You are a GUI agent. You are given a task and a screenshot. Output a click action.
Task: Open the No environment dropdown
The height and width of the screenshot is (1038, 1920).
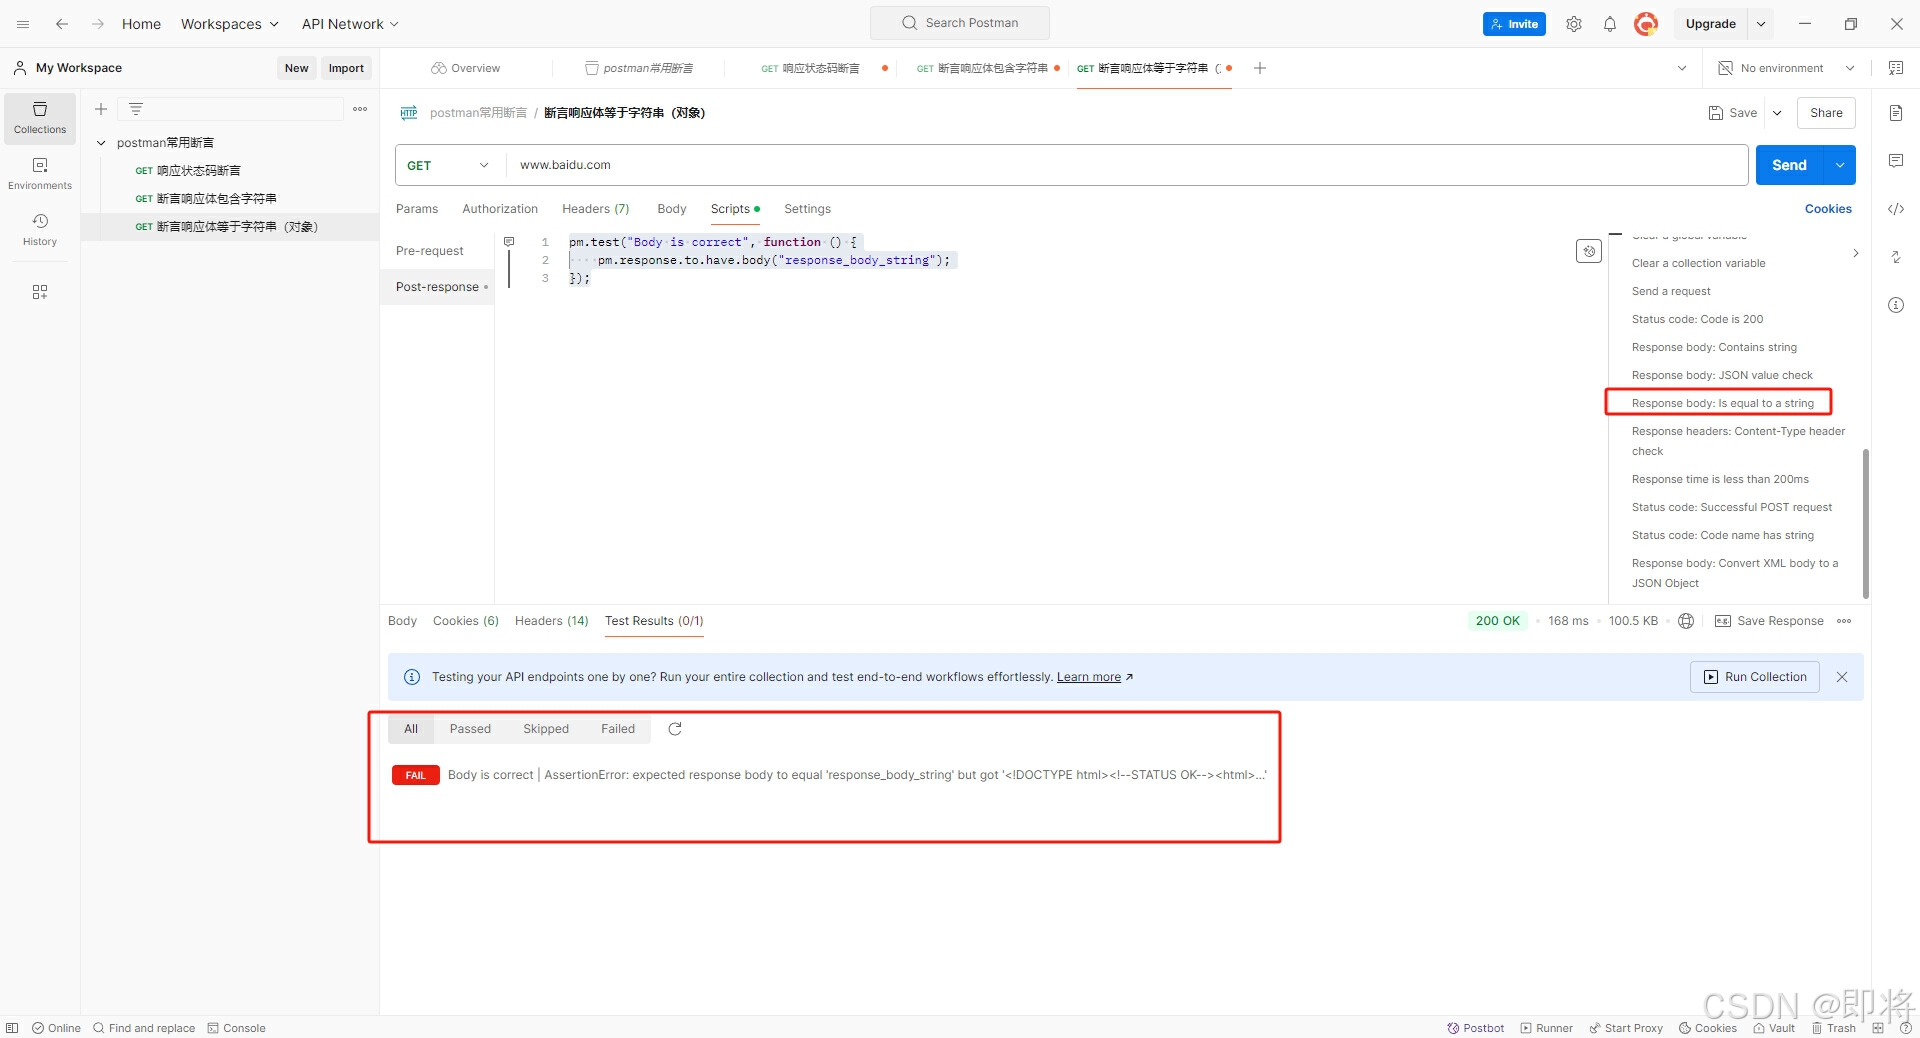click(x=1786, y=68)
